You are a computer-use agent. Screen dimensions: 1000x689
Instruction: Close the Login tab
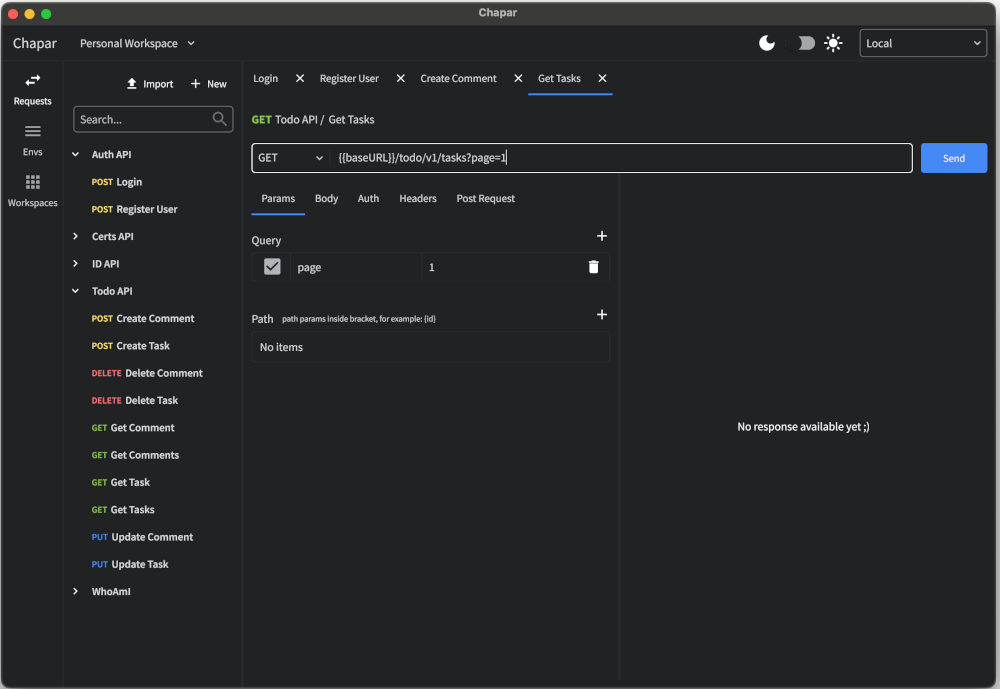300,78
